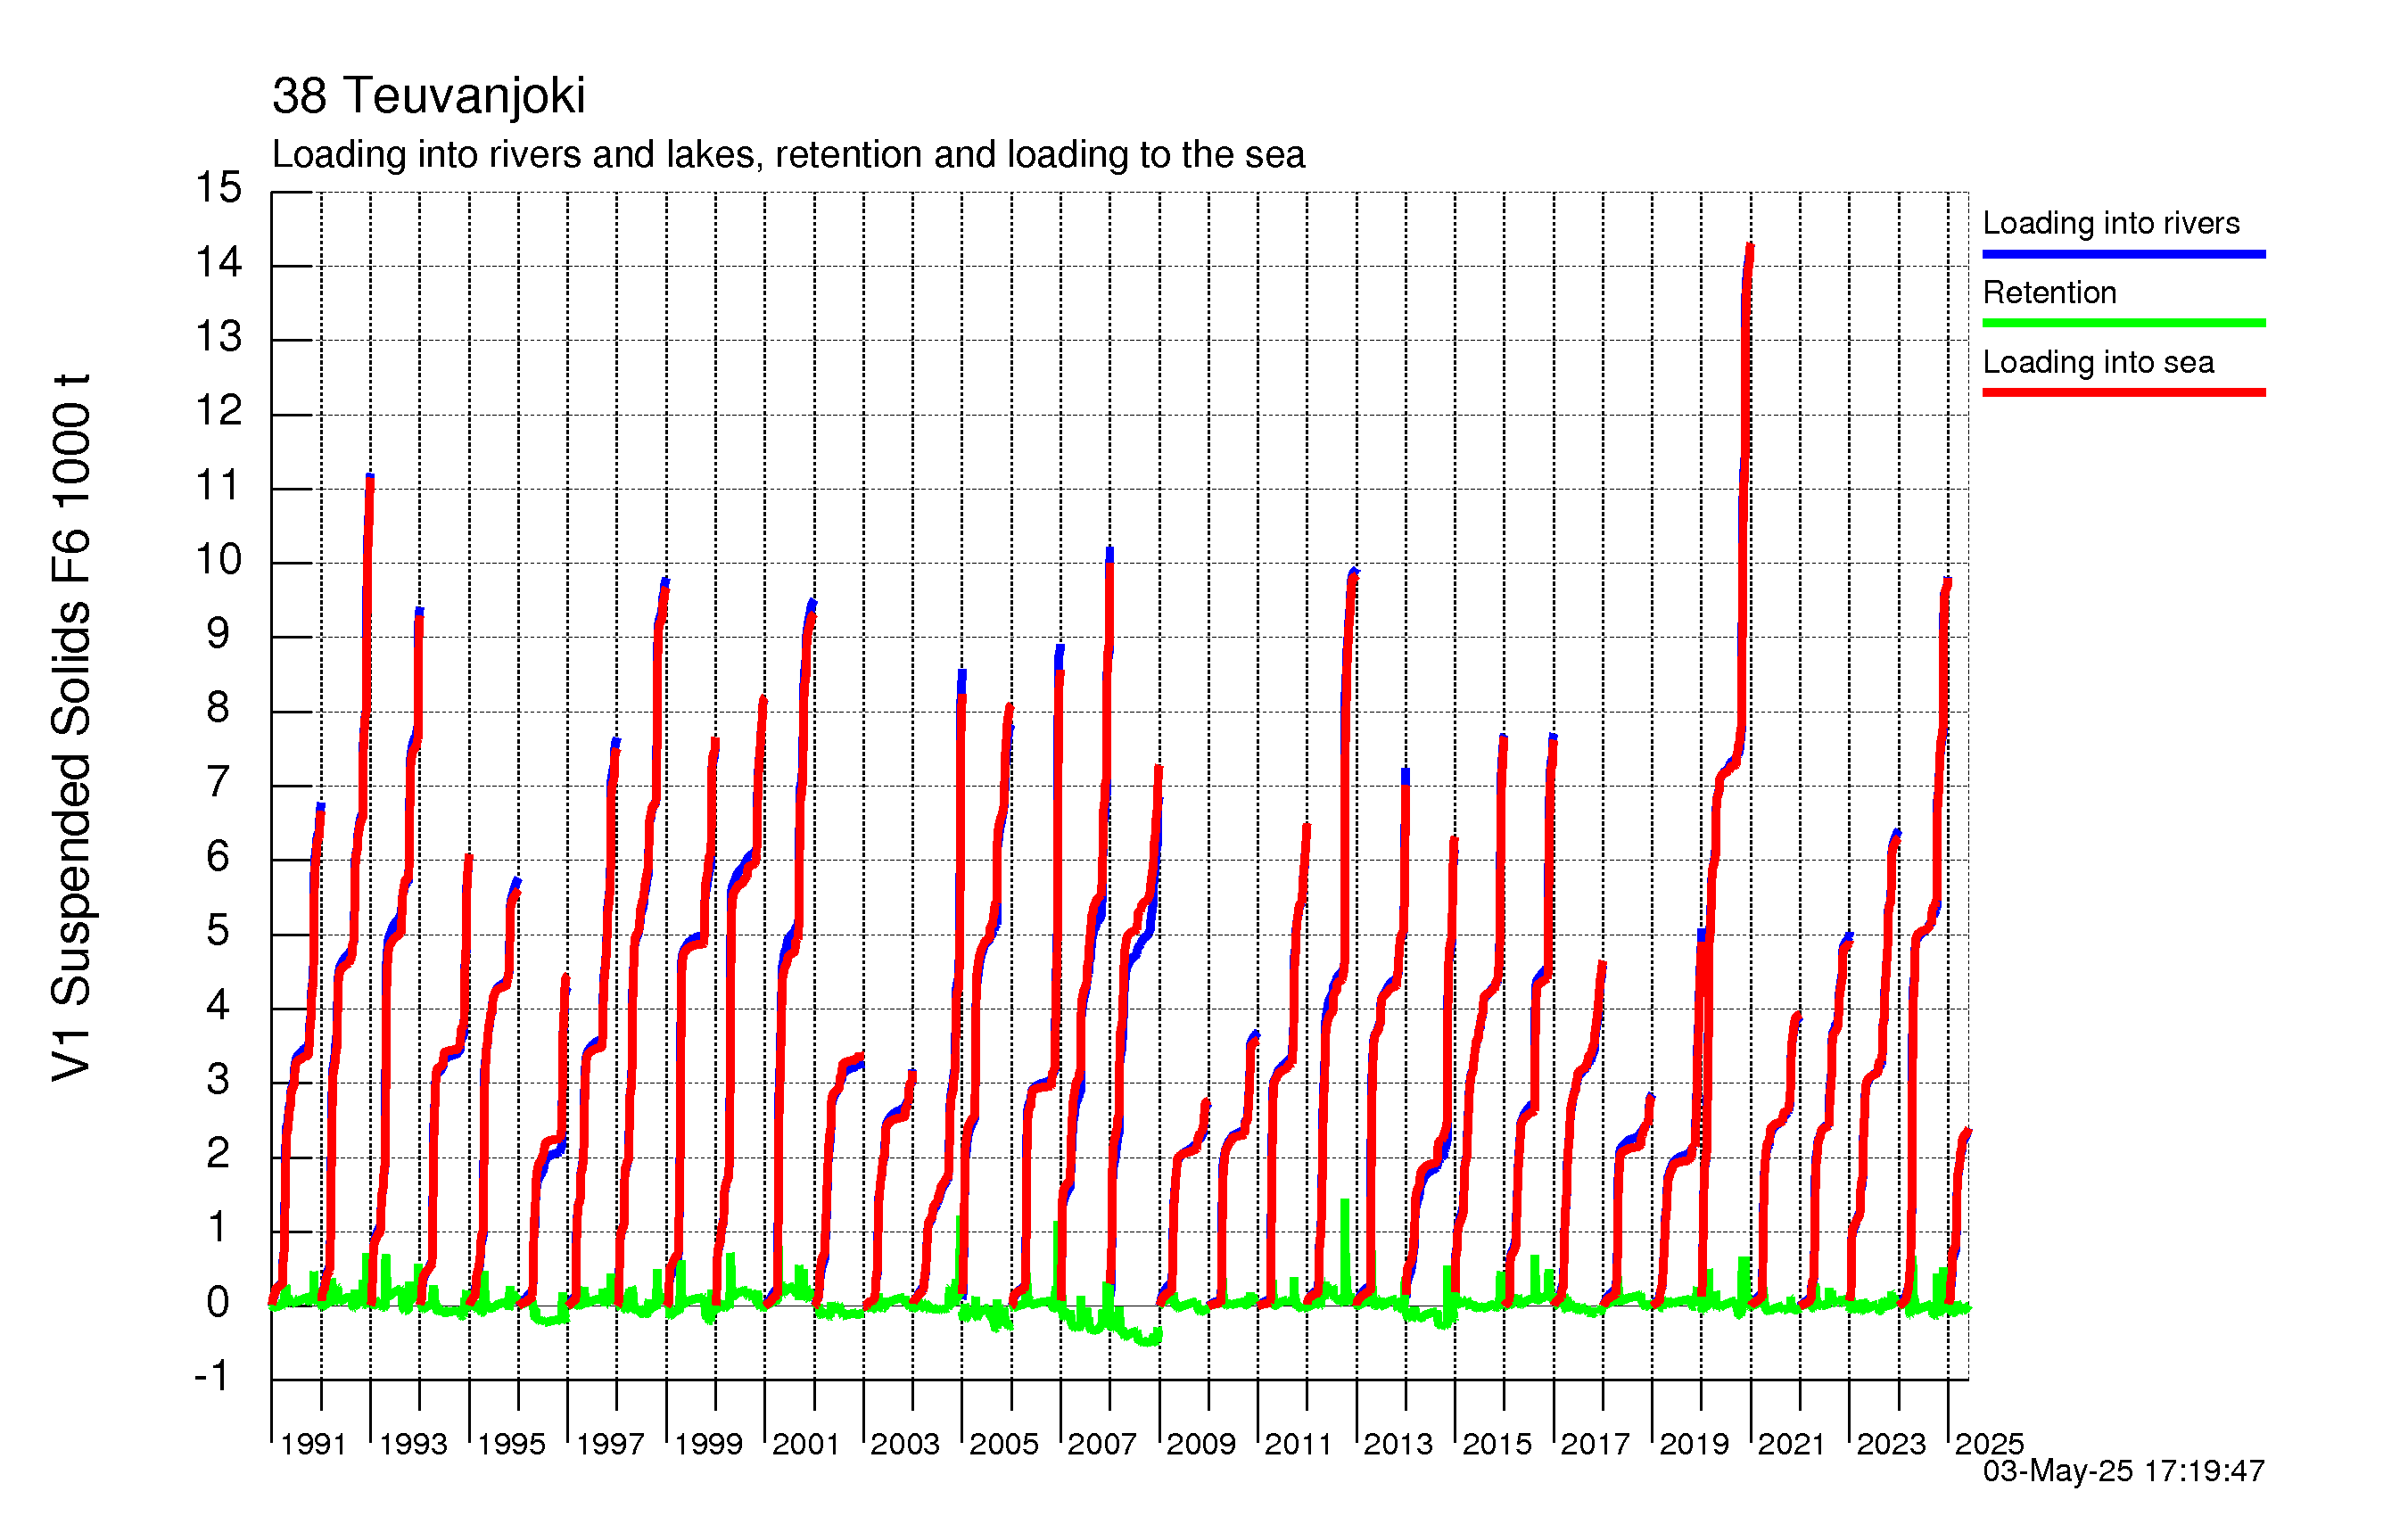Click the y-axis label 'V1 Suspended Solids F6 1000 t'
This screenshot has height=1516, width=2408.
[x=72, y=728]
